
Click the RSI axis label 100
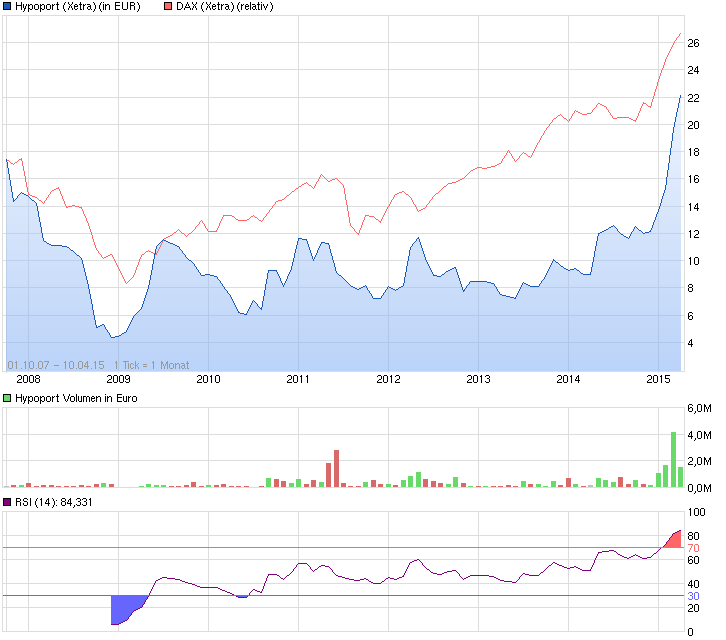[696, 512]
